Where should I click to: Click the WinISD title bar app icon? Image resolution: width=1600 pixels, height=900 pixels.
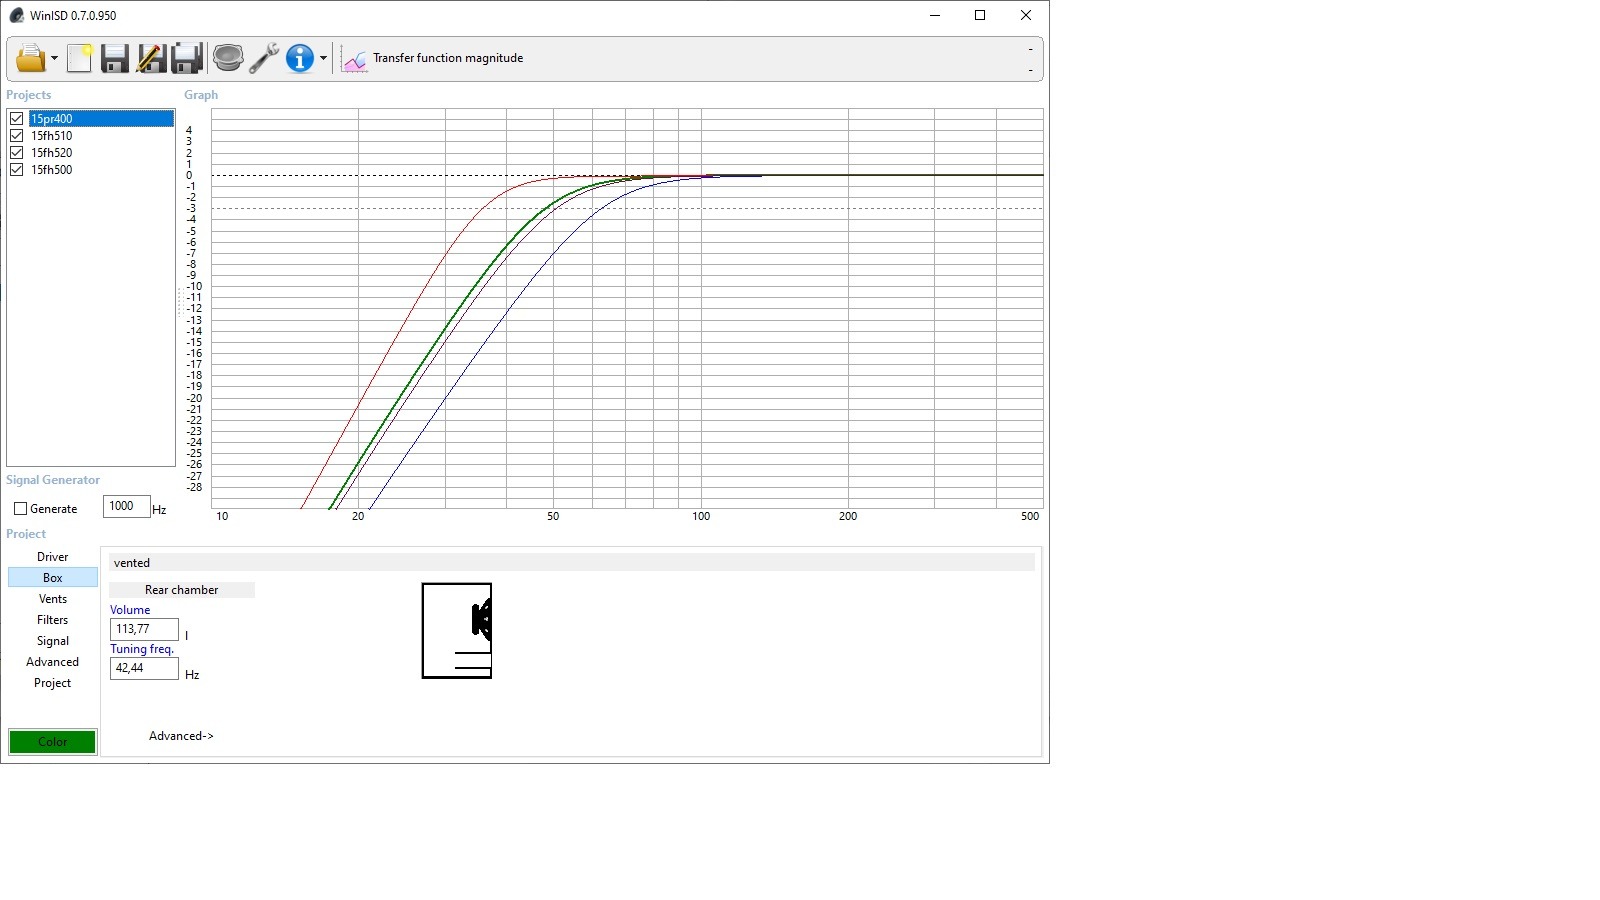(16, 16)
